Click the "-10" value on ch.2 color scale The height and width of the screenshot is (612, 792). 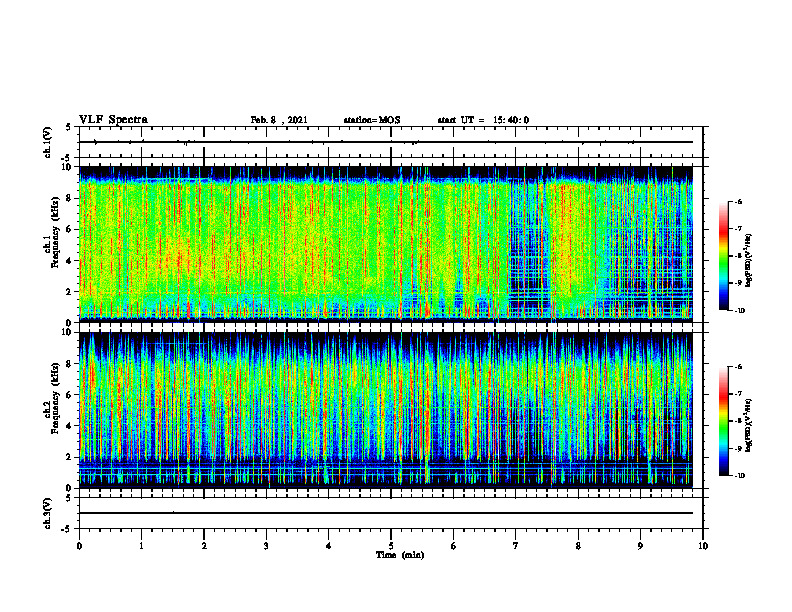click(x=740, y=475)
